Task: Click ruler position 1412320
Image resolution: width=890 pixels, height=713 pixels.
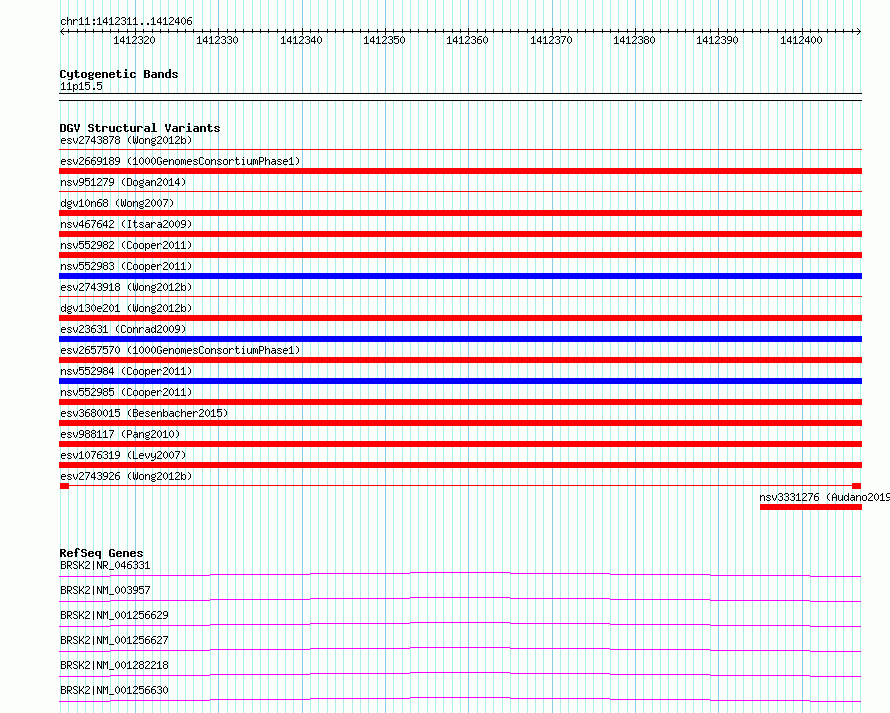Action: (x=135, y=40)
